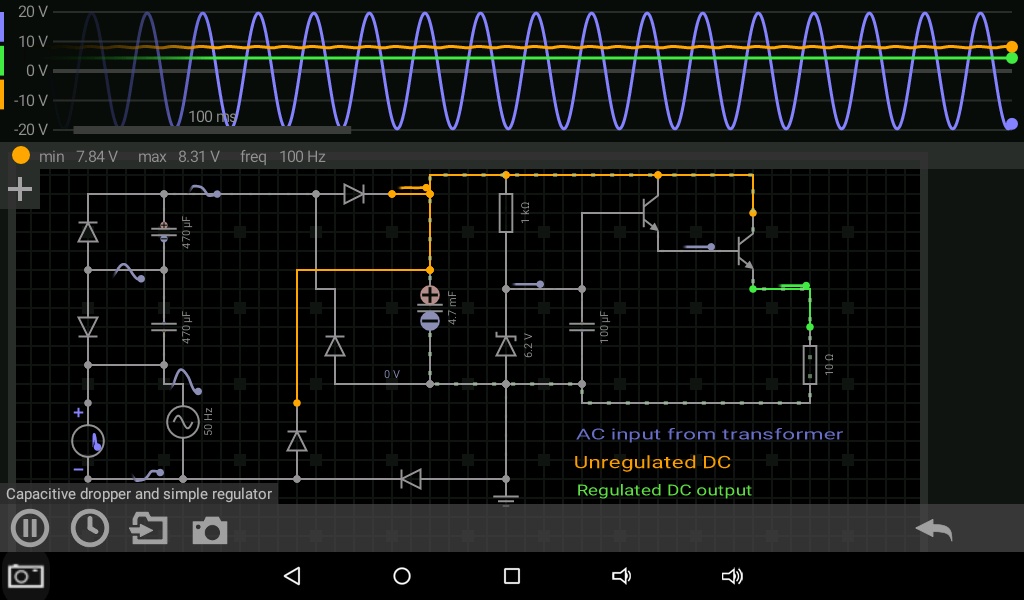Open the add component plus button
Image resolution: width=1024 pixels, height=600 pixels.
click(x=20, y=189)
